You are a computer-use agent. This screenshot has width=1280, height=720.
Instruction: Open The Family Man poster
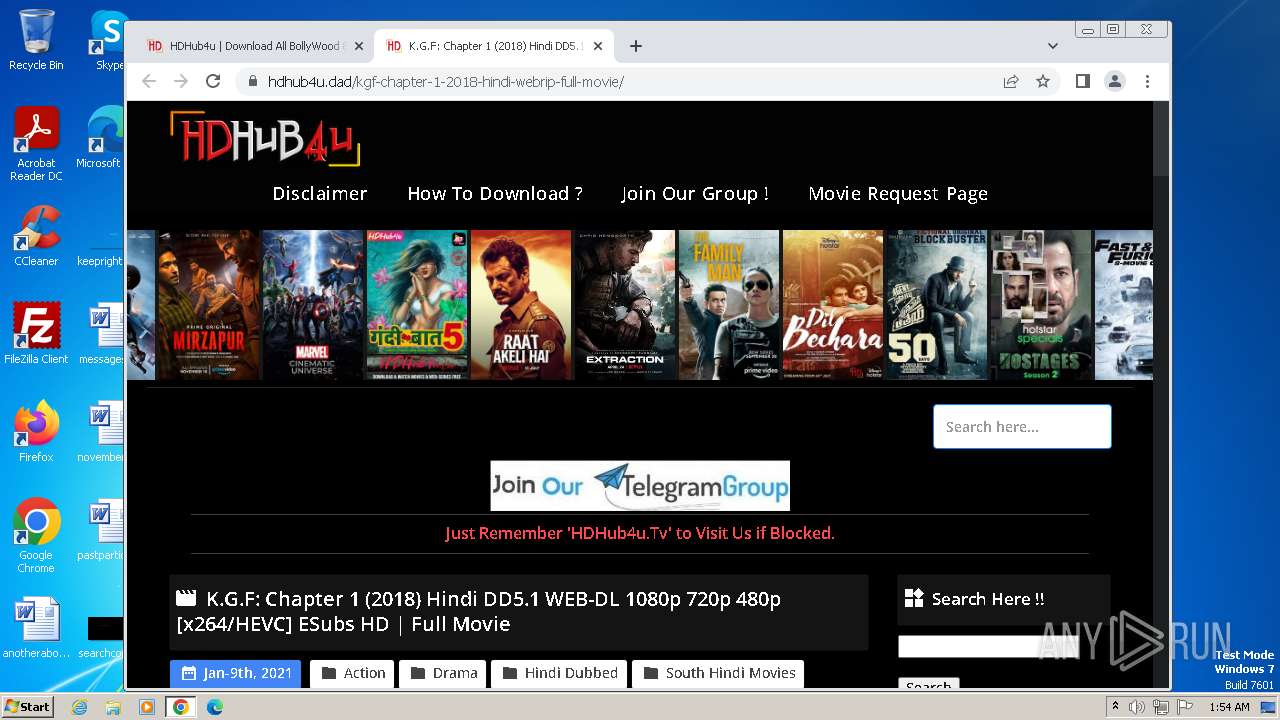pos(729,305)
